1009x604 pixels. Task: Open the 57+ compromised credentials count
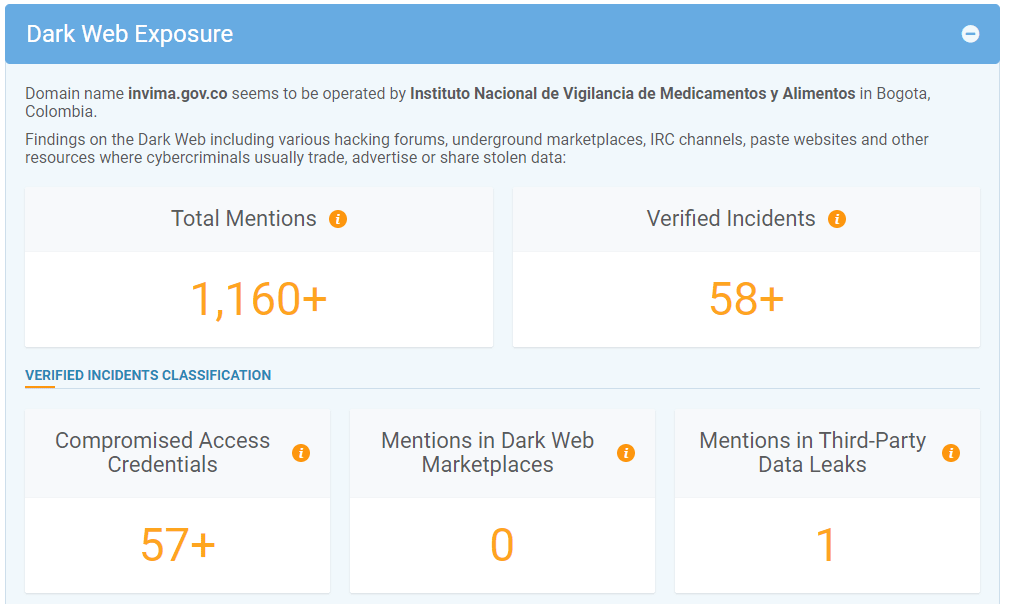click(177, 545)
